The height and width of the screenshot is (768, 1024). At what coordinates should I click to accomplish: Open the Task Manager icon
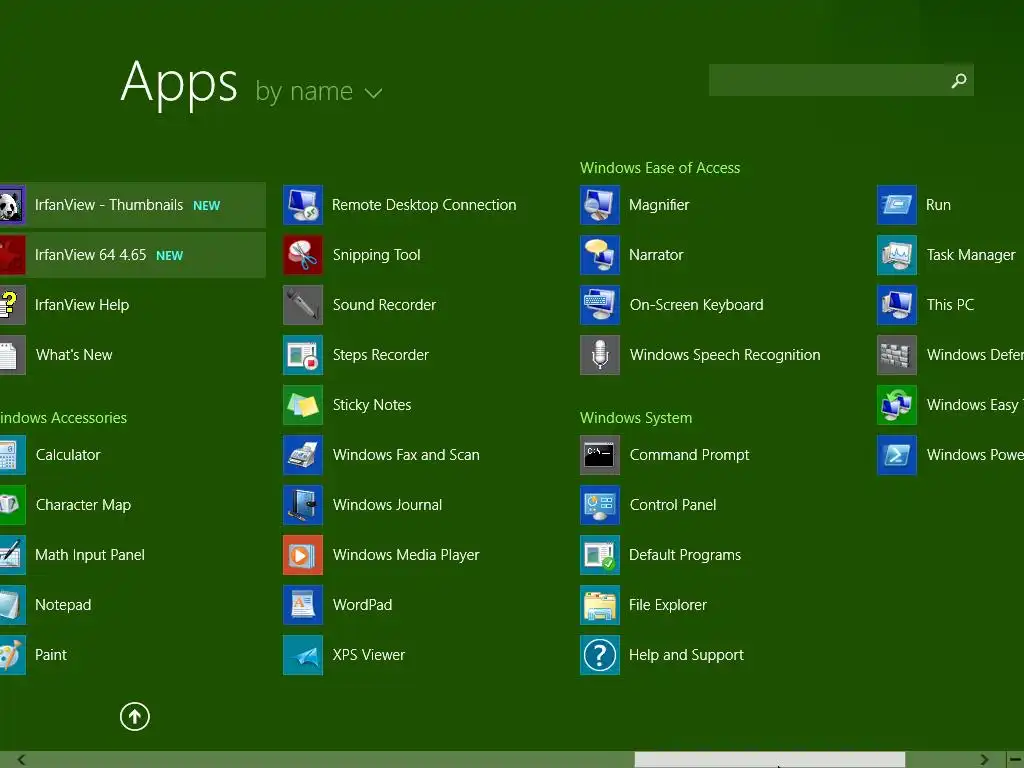point(897,255)
